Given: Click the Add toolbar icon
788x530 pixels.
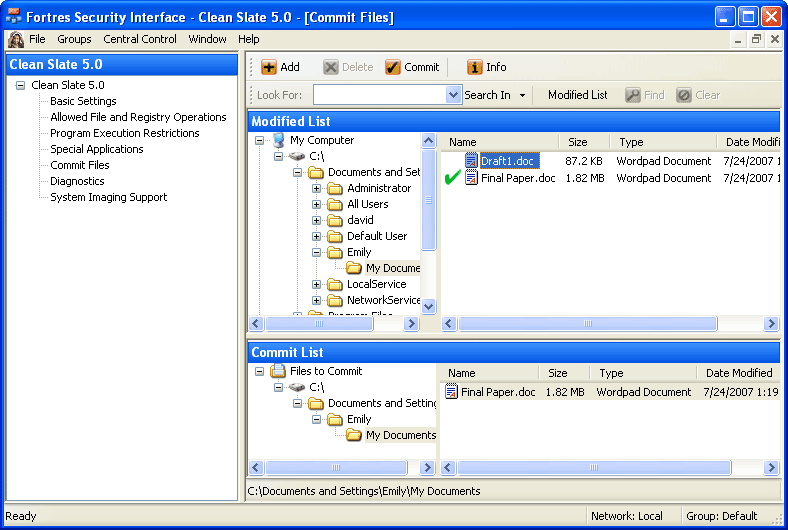Looking at the screenshot, I should [269, 67].
